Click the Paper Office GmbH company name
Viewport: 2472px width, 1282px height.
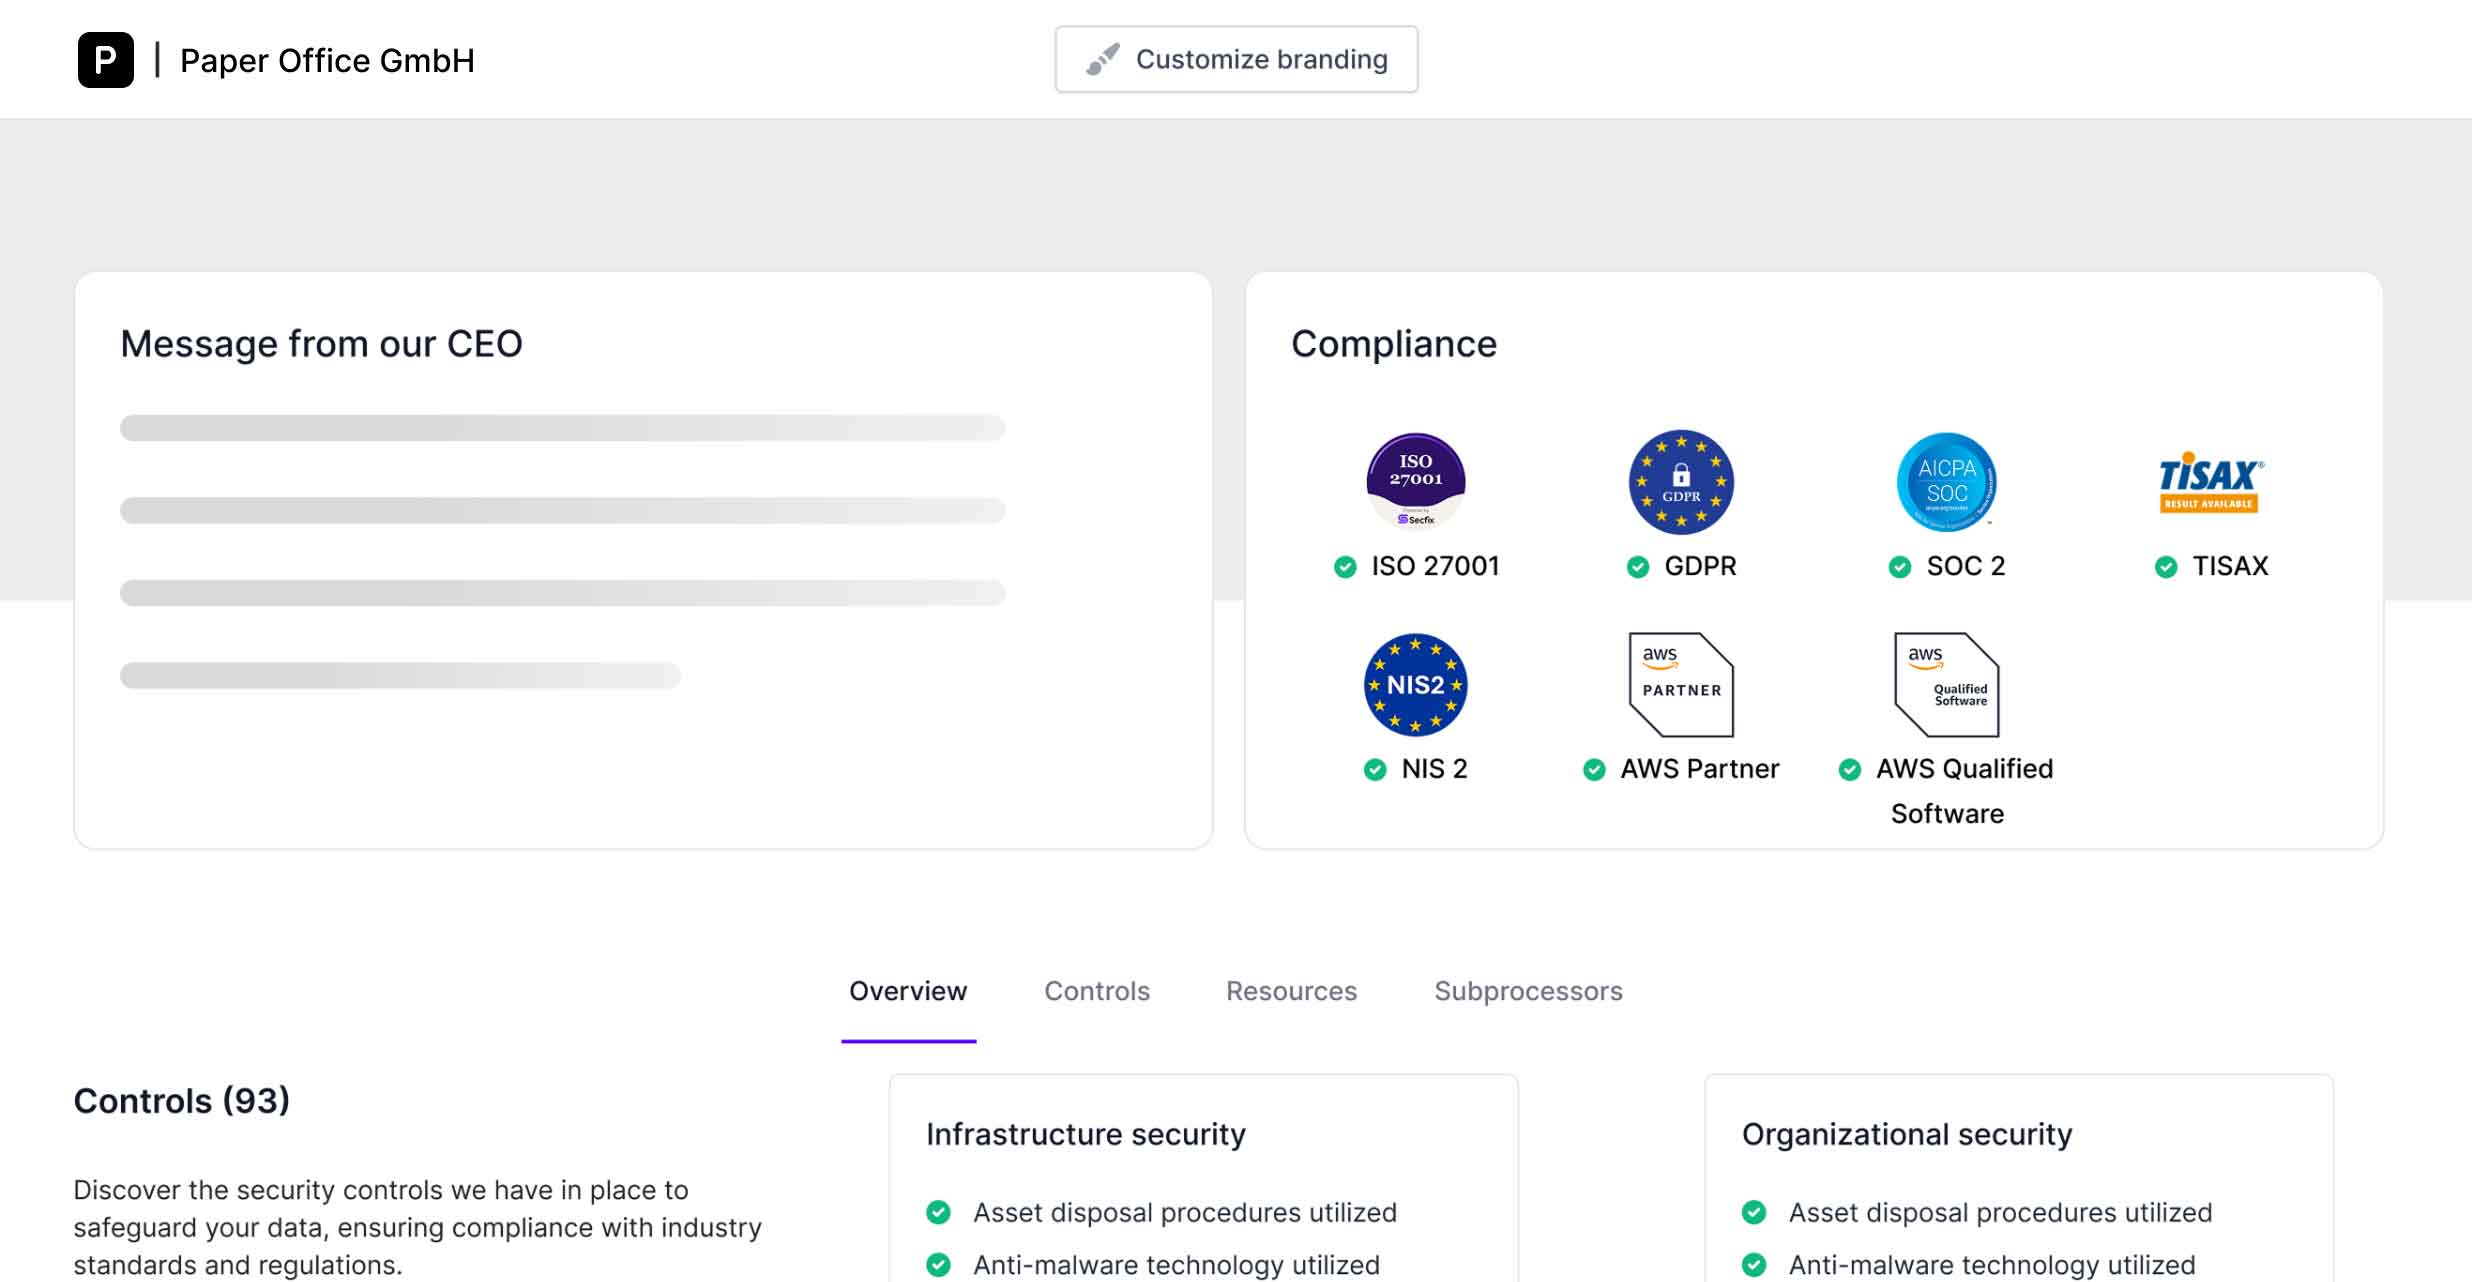coord(327,61)
